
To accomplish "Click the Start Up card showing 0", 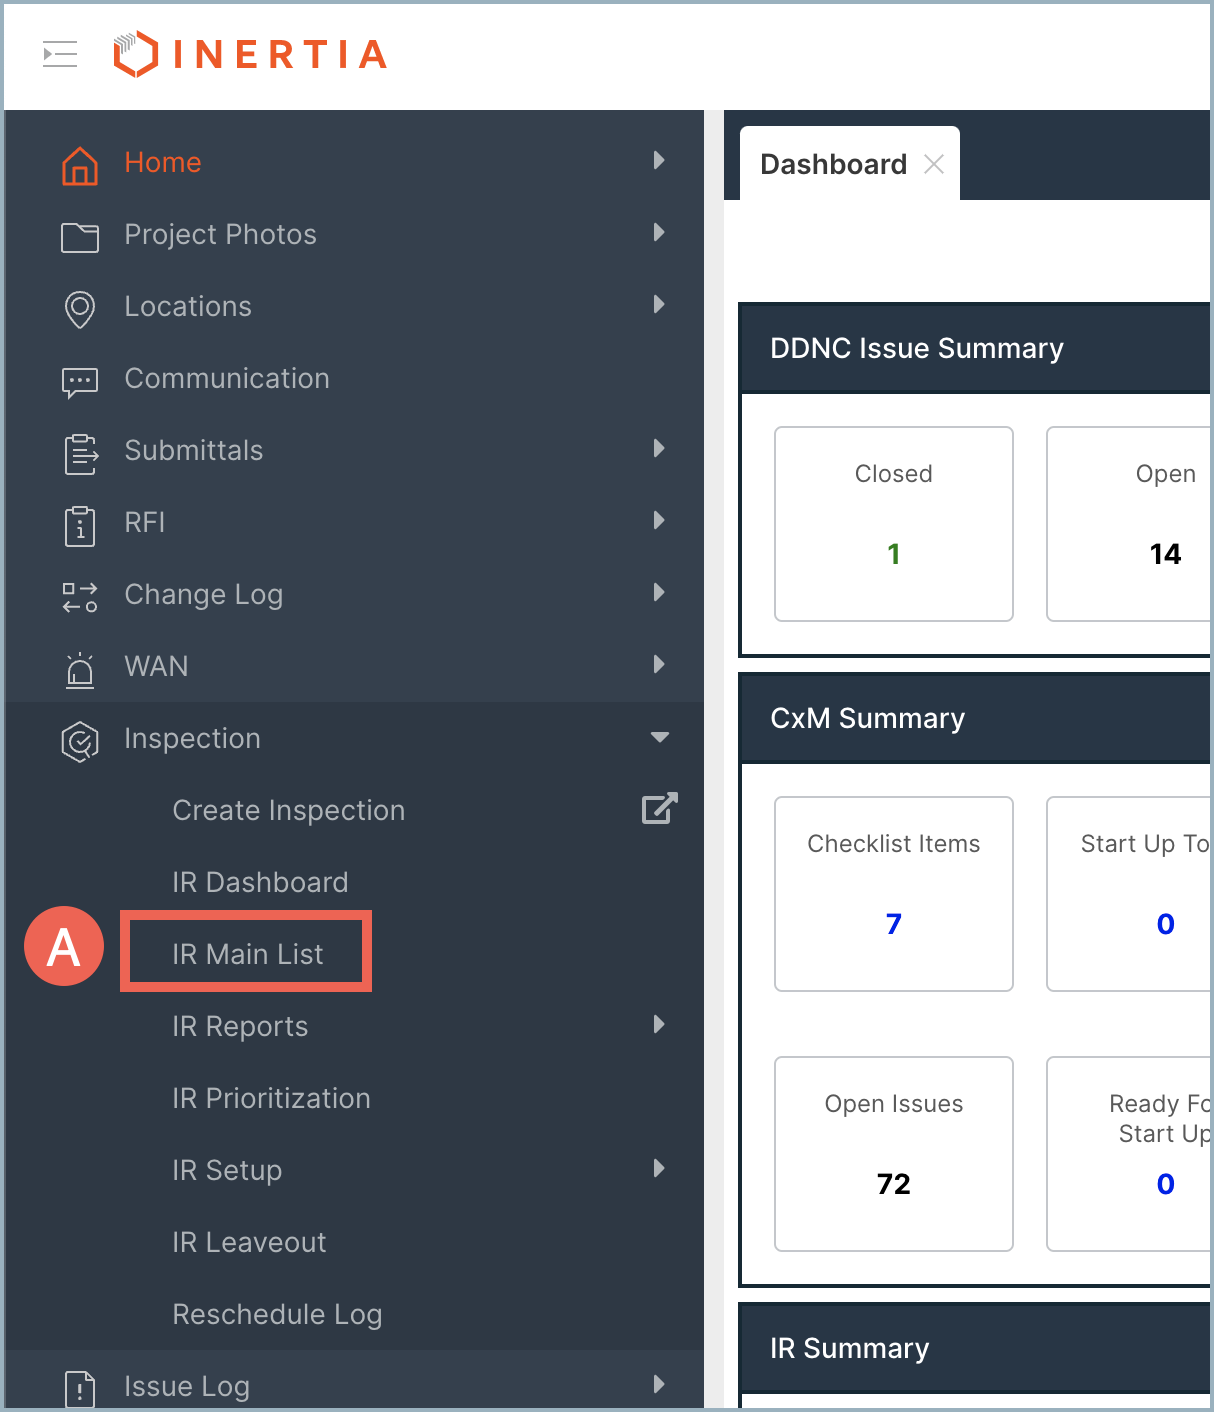I will [1129, 894].
